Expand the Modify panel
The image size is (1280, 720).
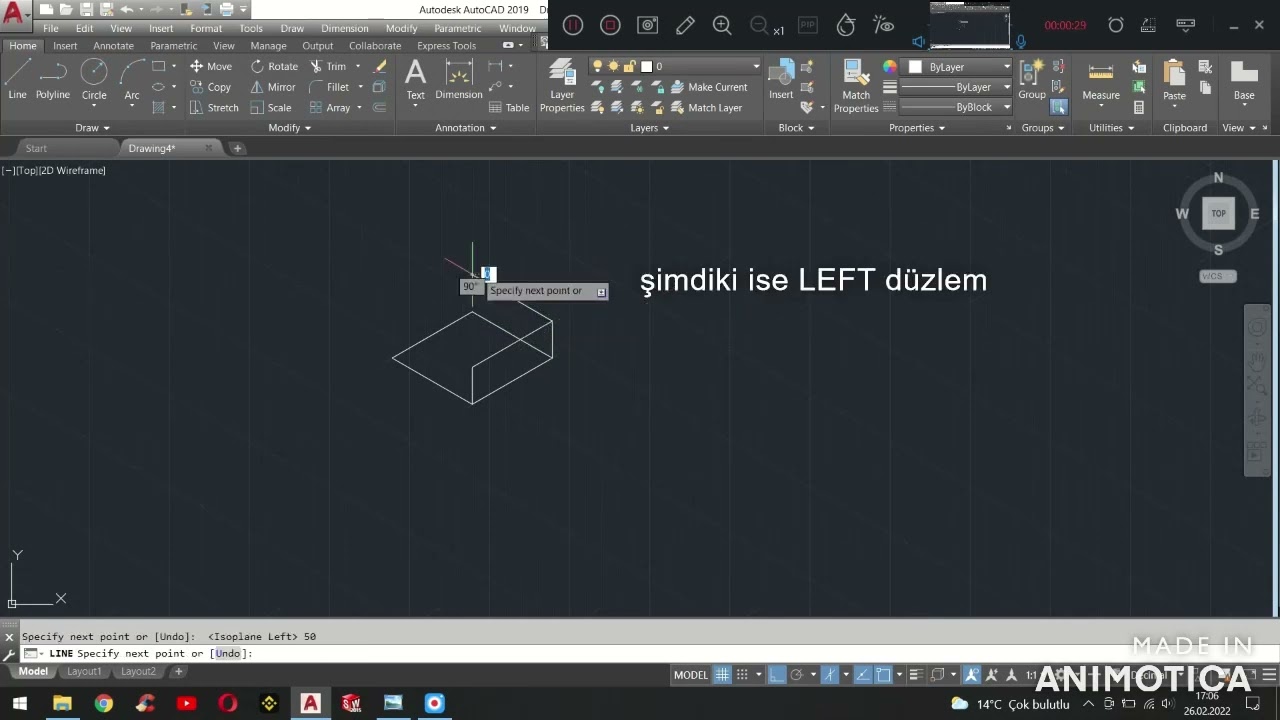290,128
